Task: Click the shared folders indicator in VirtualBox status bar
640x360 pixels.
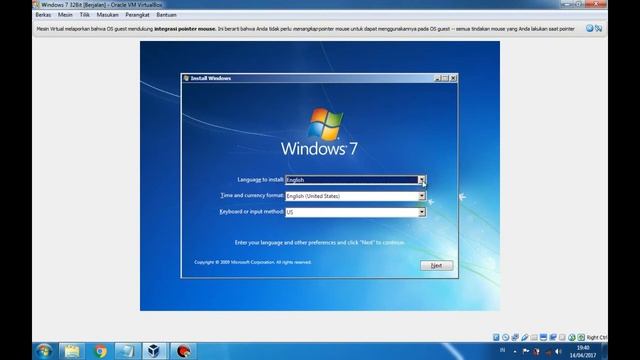Action: pyautogui.click(x=534, y=338)
